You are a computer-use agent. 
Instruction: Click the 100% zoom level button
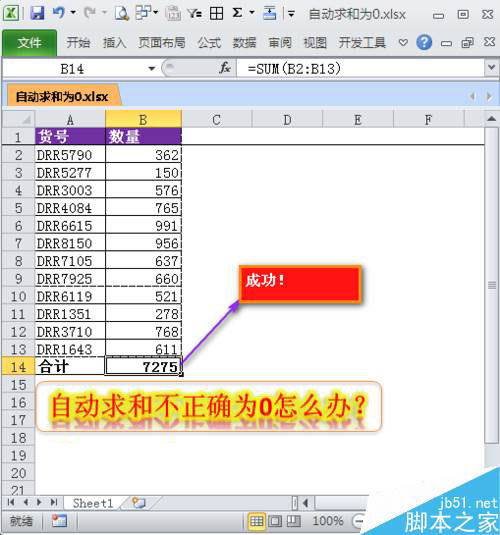328,521
